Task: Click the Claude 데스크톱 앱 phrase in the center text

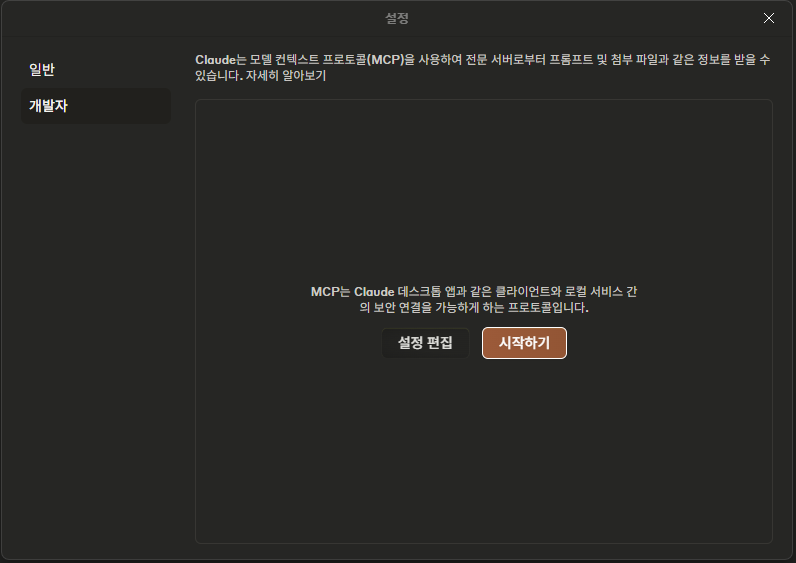Action: (x=397, y=292)
